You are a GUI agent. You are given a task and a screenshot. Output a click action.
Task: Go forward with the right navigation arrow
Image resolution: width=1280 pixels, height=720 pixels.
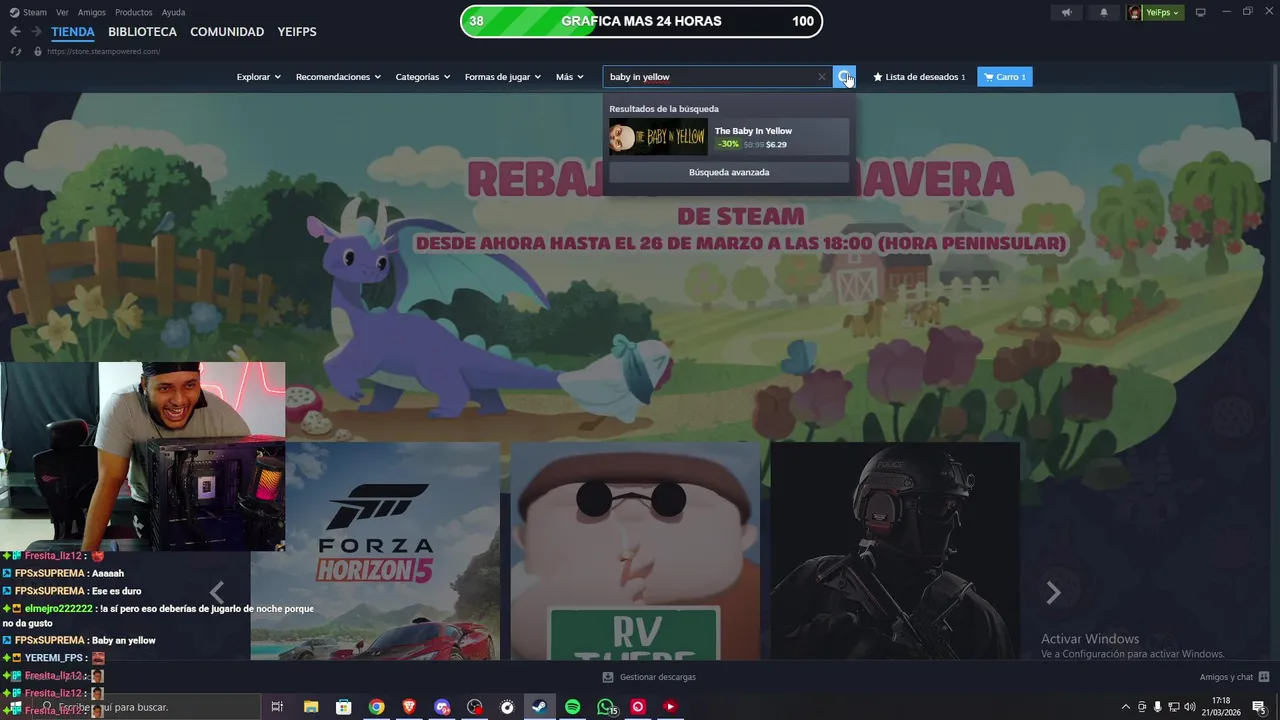pyautogui.click(x=36, y=32)
